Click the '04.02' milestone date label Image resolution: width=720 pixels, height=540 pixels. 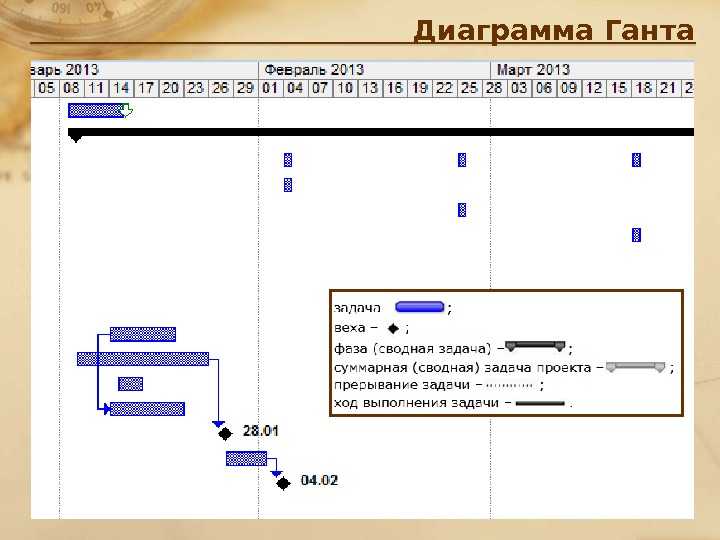tap(319, 480)
